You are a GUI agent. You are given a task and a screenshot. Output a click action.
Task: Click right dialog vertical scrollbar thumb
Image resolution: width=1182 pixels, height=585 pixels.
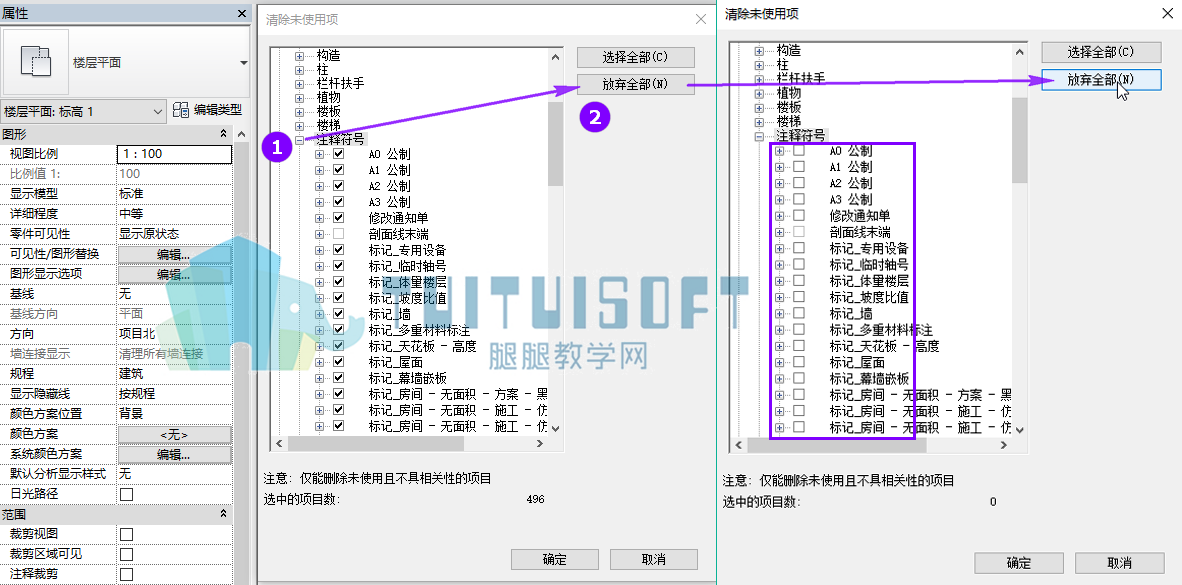pyautogui.click(x=1019, y=140)
